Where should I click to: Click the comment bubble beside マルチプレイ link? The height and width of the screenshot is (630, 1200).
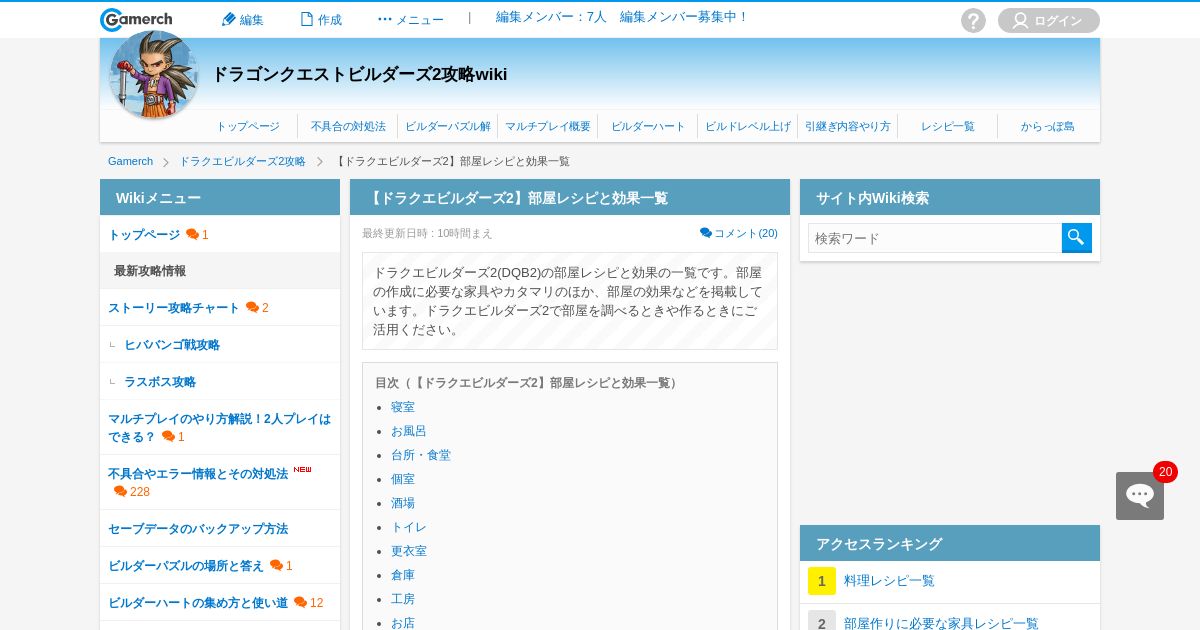(168, 437)
